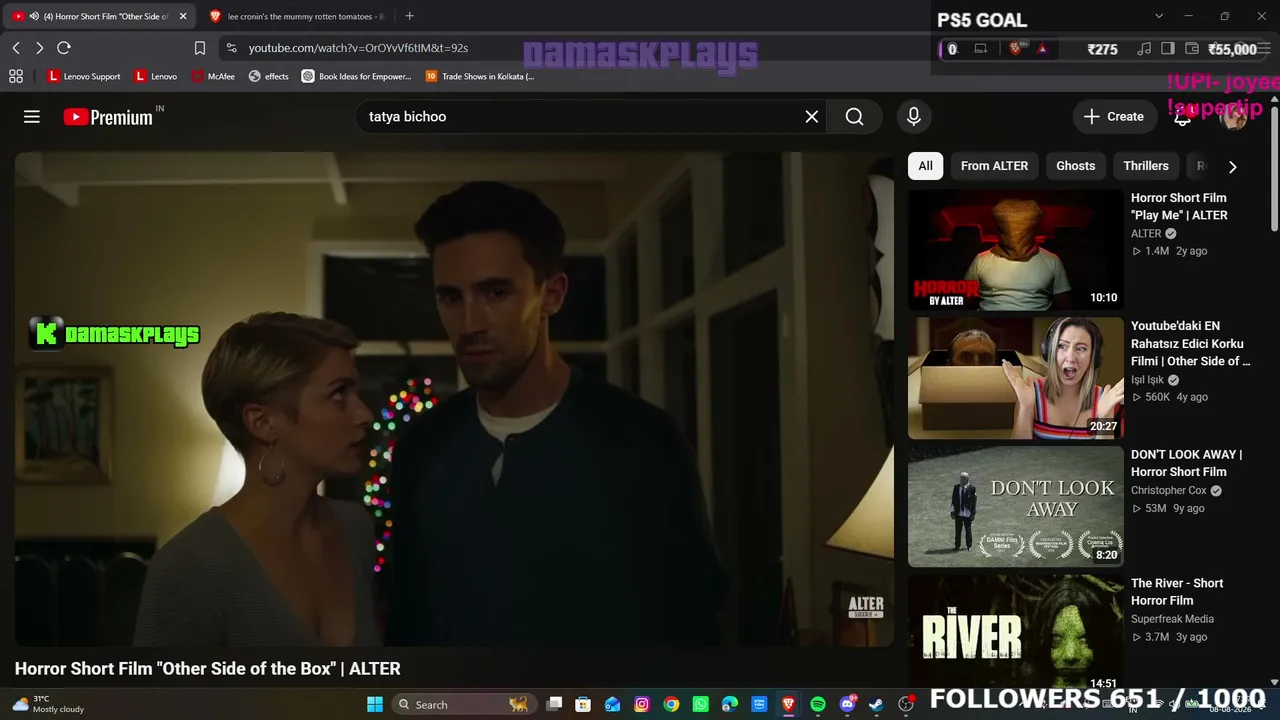Open YouTube notifications bell
Viewport: 1280px width, 720px height.
[x=1182, y=117]
